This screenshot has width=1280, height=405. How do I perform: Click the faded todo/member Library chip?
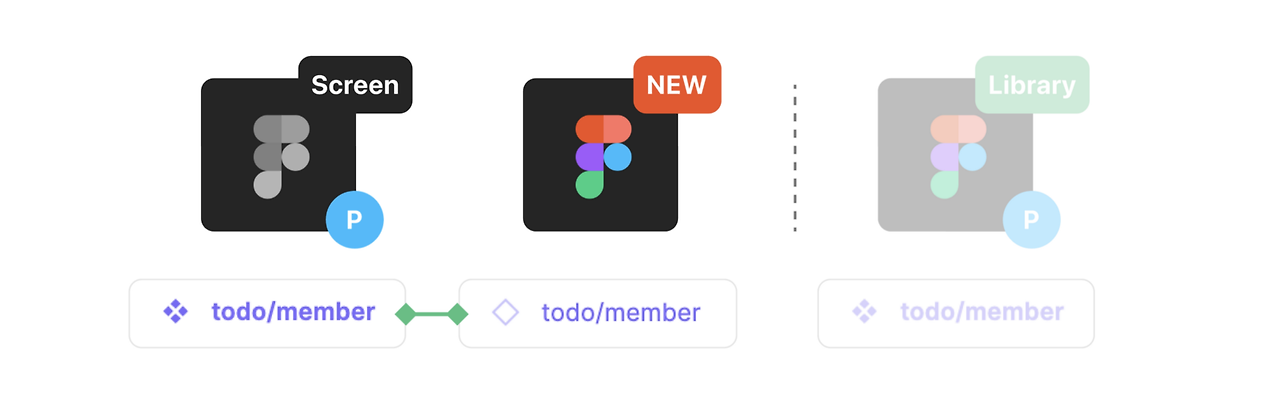pos(956,313)
